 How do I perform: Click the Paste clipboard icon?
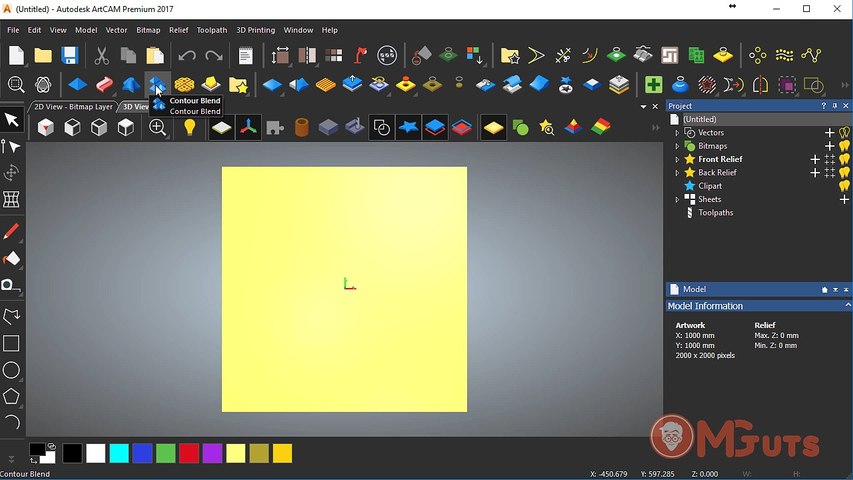[x=154, y=56]
